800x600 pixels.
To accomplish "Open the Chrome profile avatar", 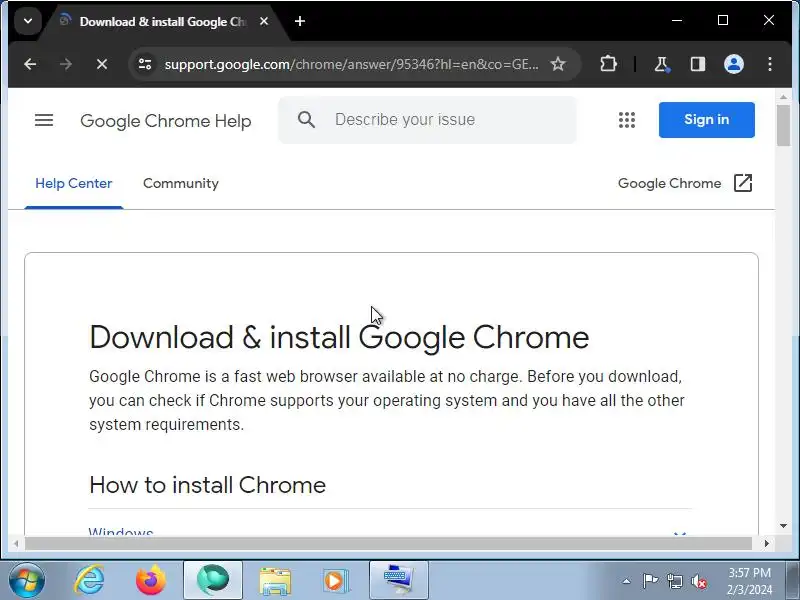I will (x=734, y=64).
